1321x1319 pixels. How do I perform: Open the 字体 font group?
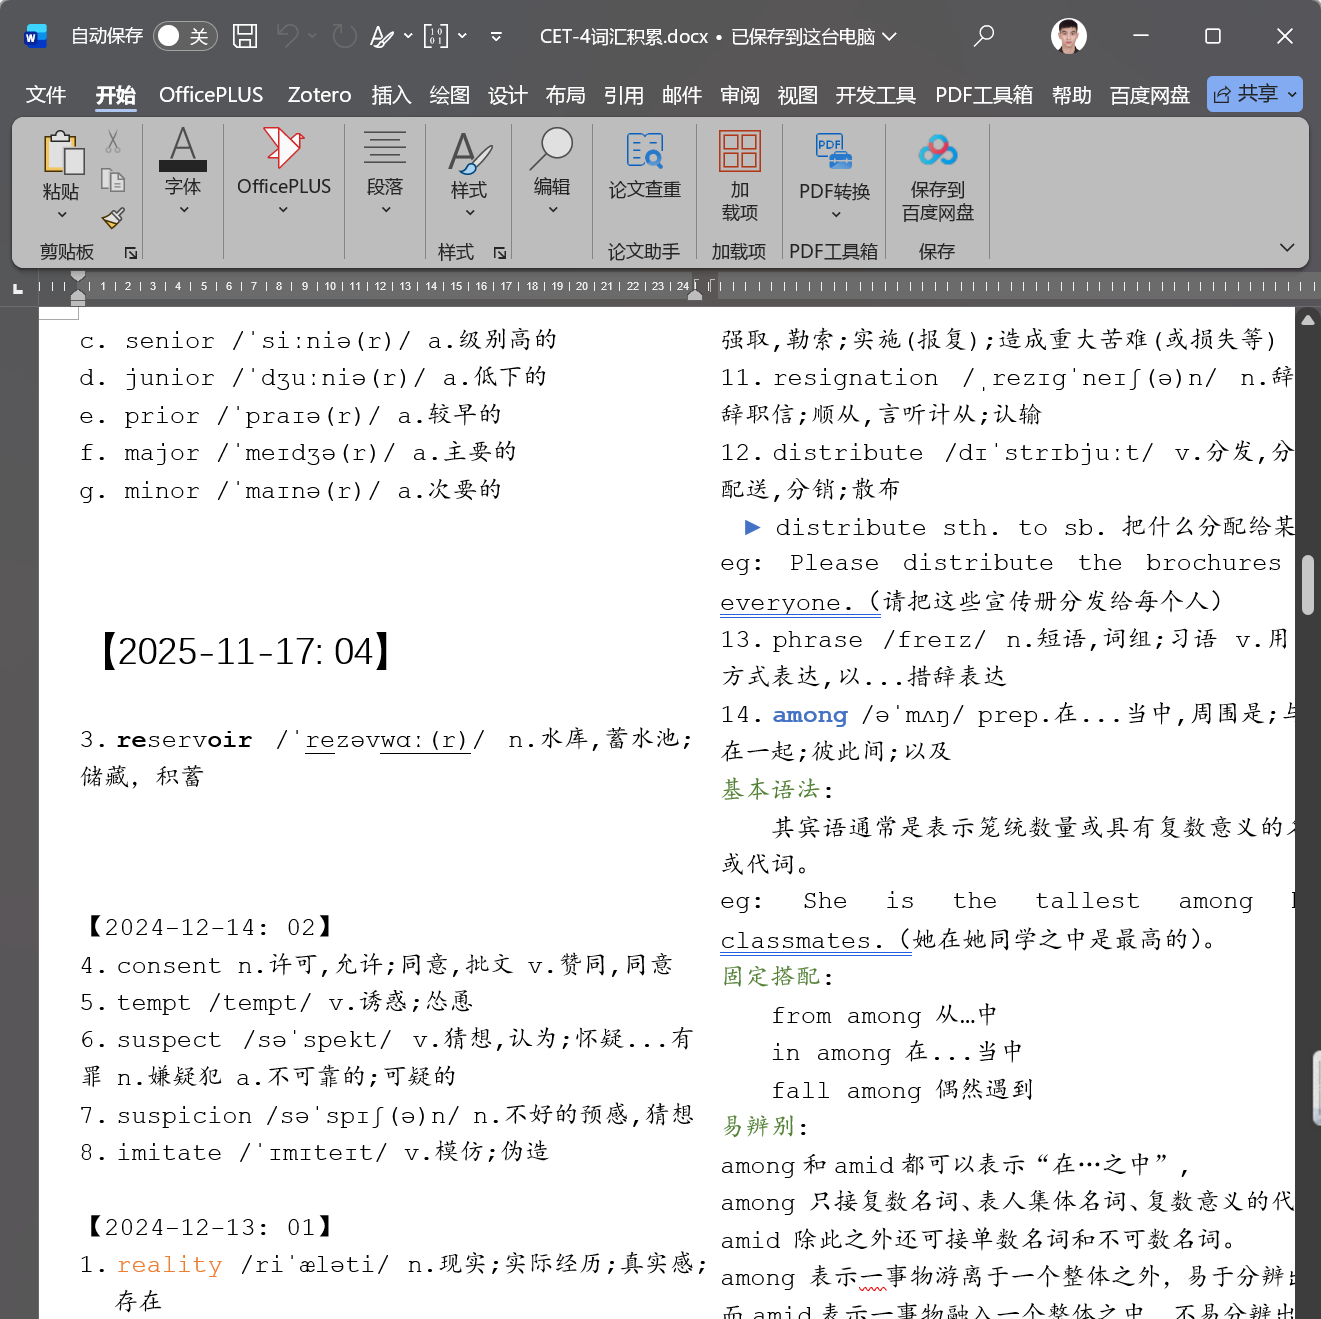183,170
